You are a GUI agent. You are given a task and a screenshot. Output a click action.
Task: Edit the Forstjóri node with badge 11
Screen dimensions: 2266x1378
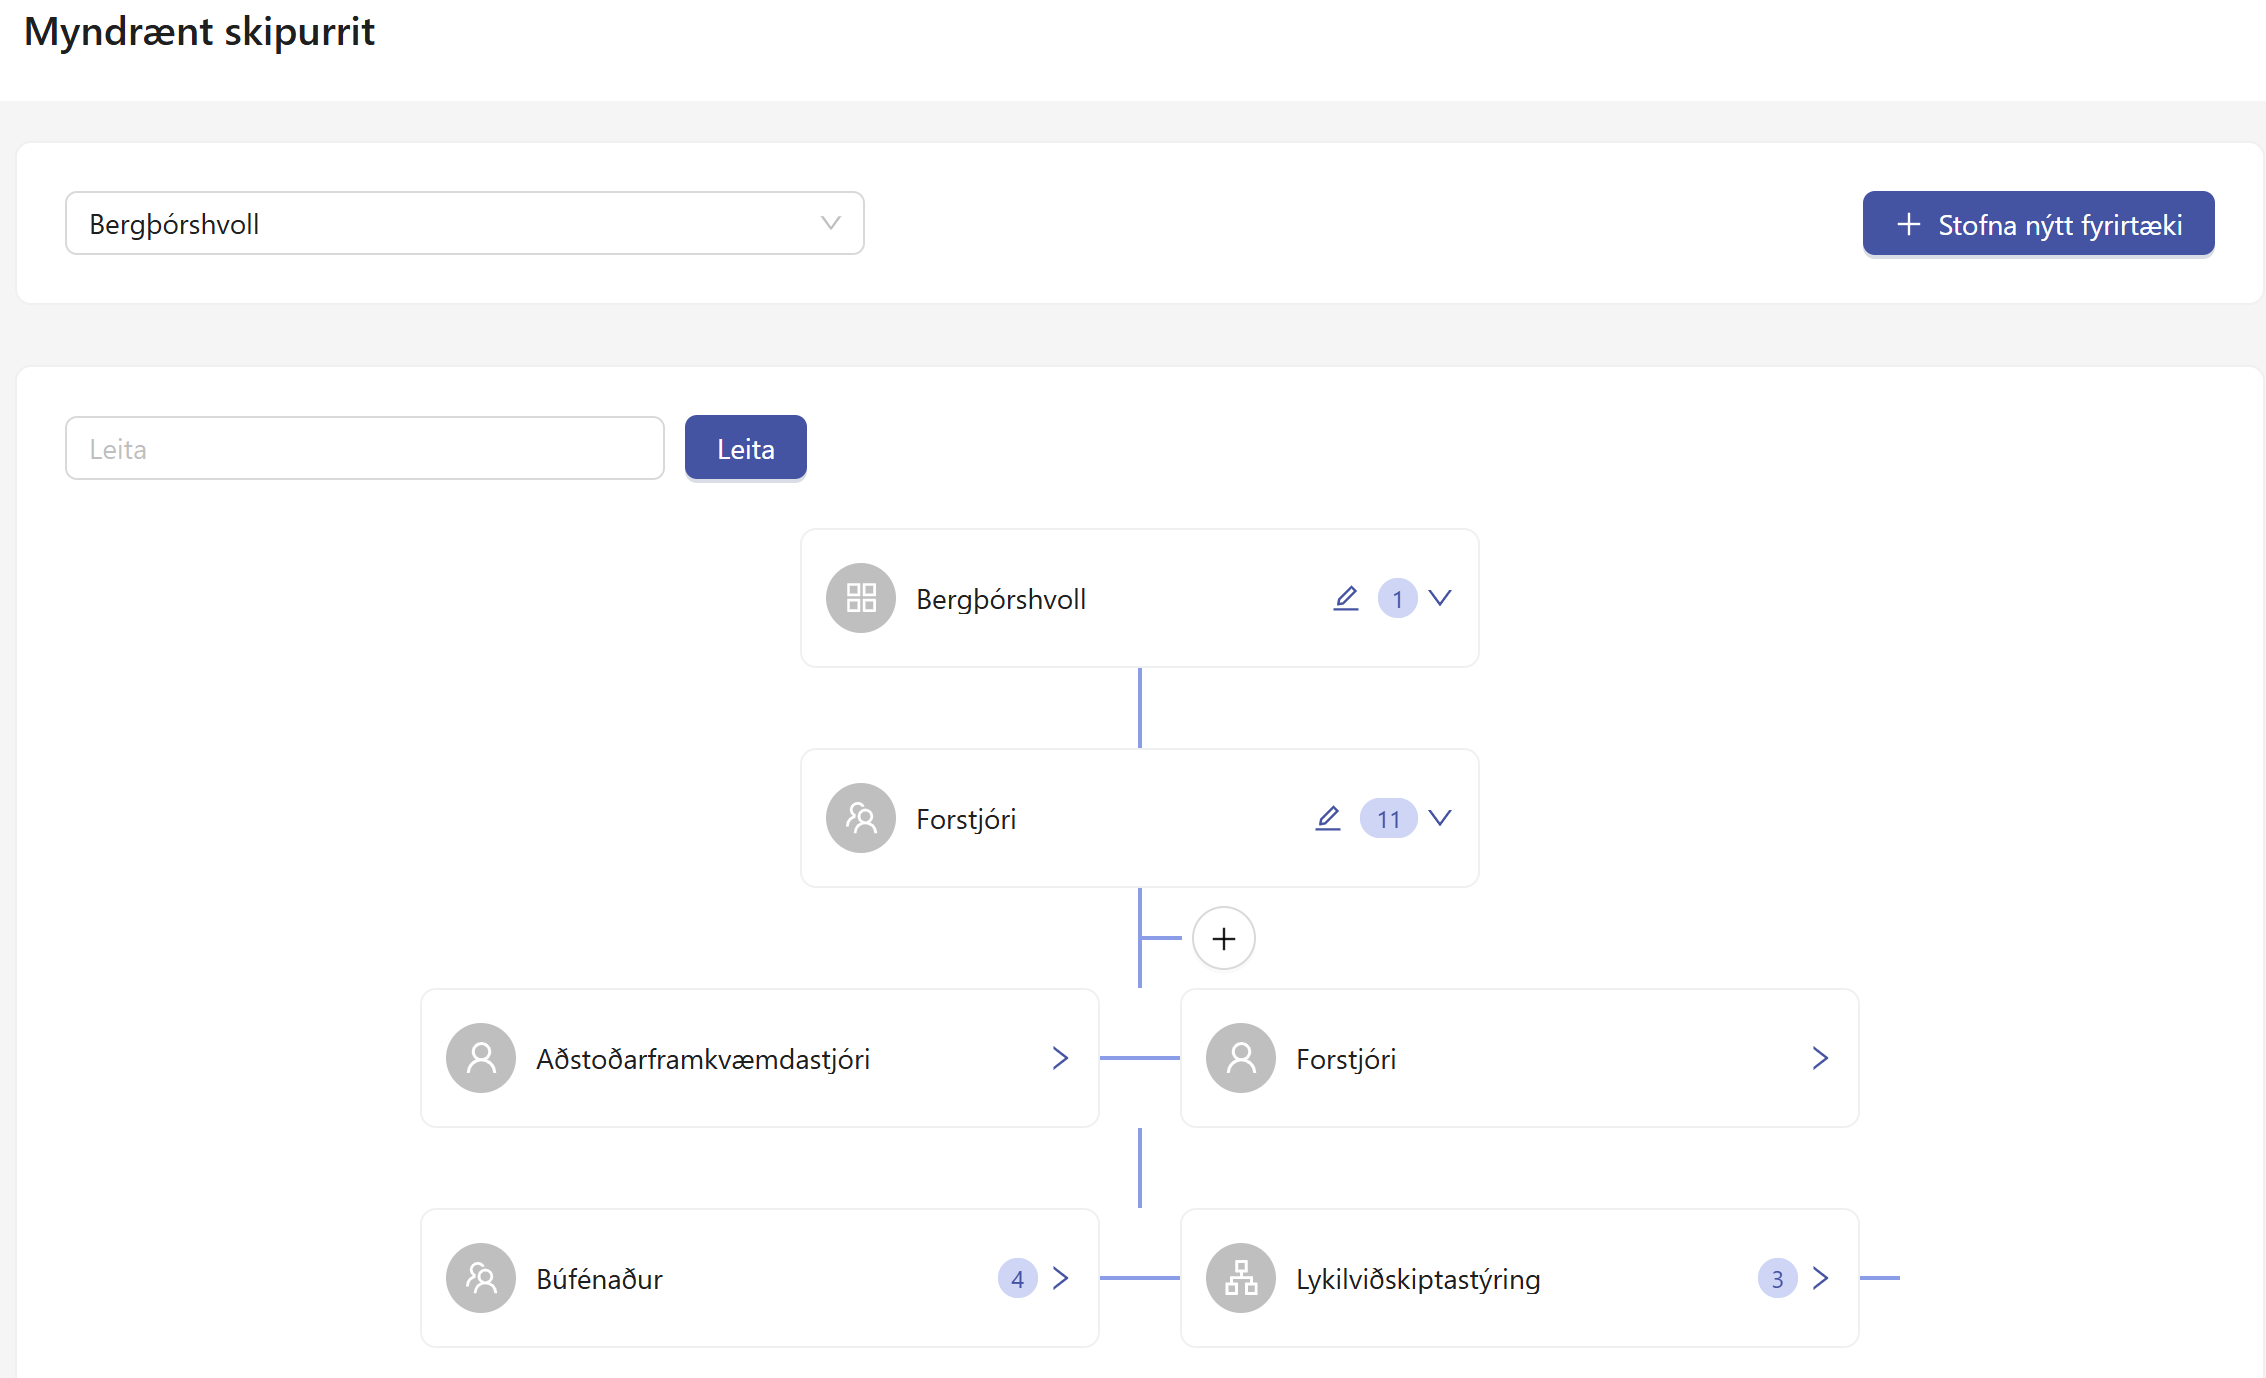(1328, 818)
